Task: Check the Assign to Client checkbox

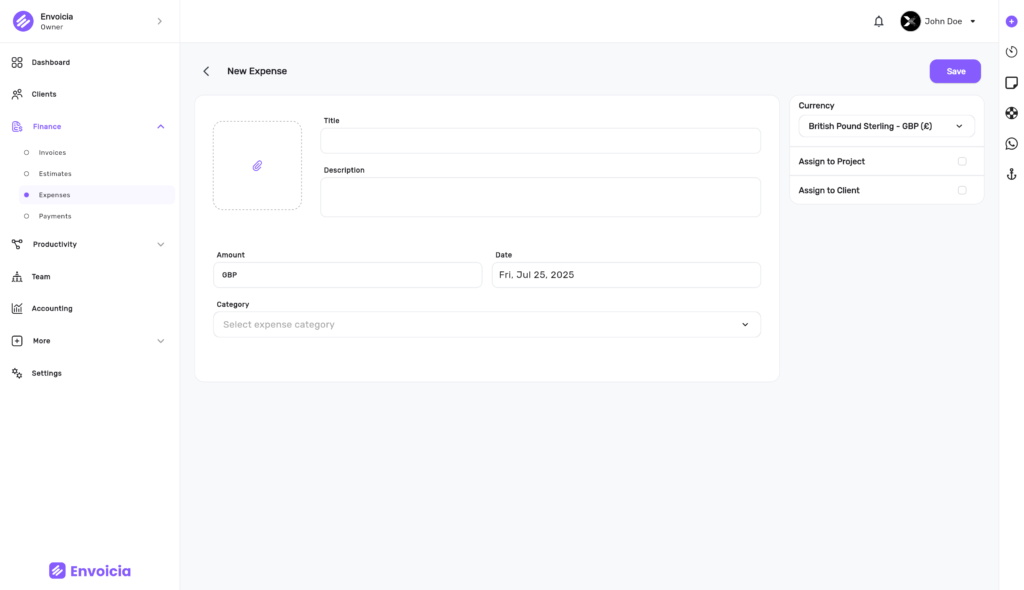Action: point(962,190)
